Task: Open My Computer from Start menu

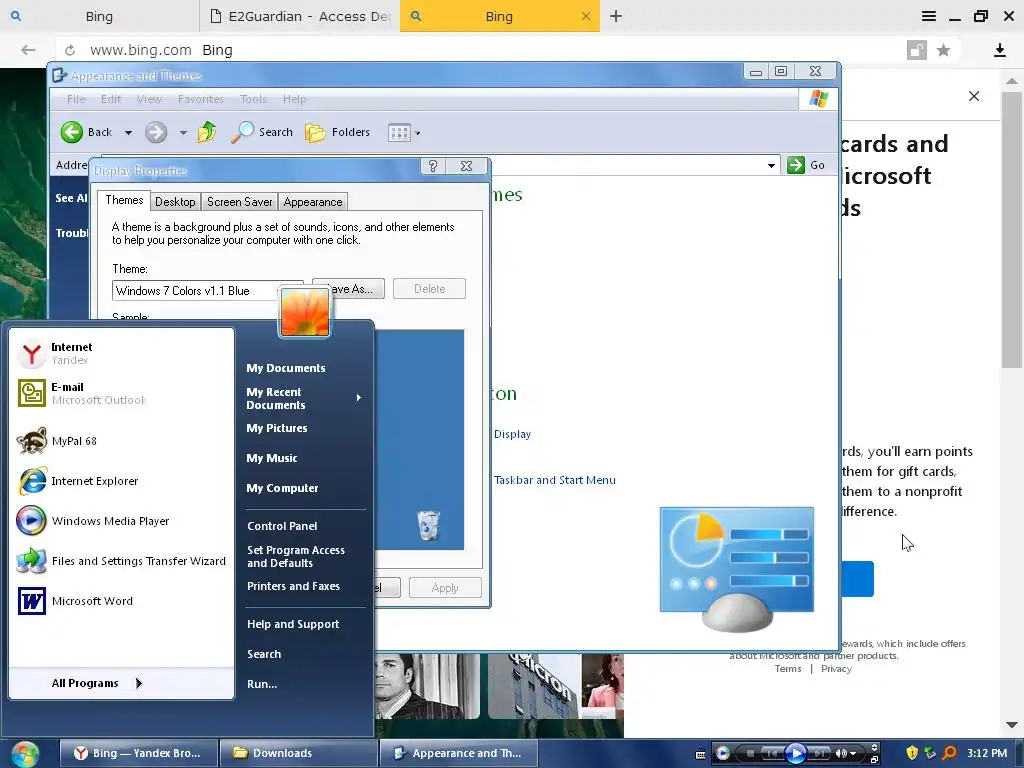Action: point(282,488)
